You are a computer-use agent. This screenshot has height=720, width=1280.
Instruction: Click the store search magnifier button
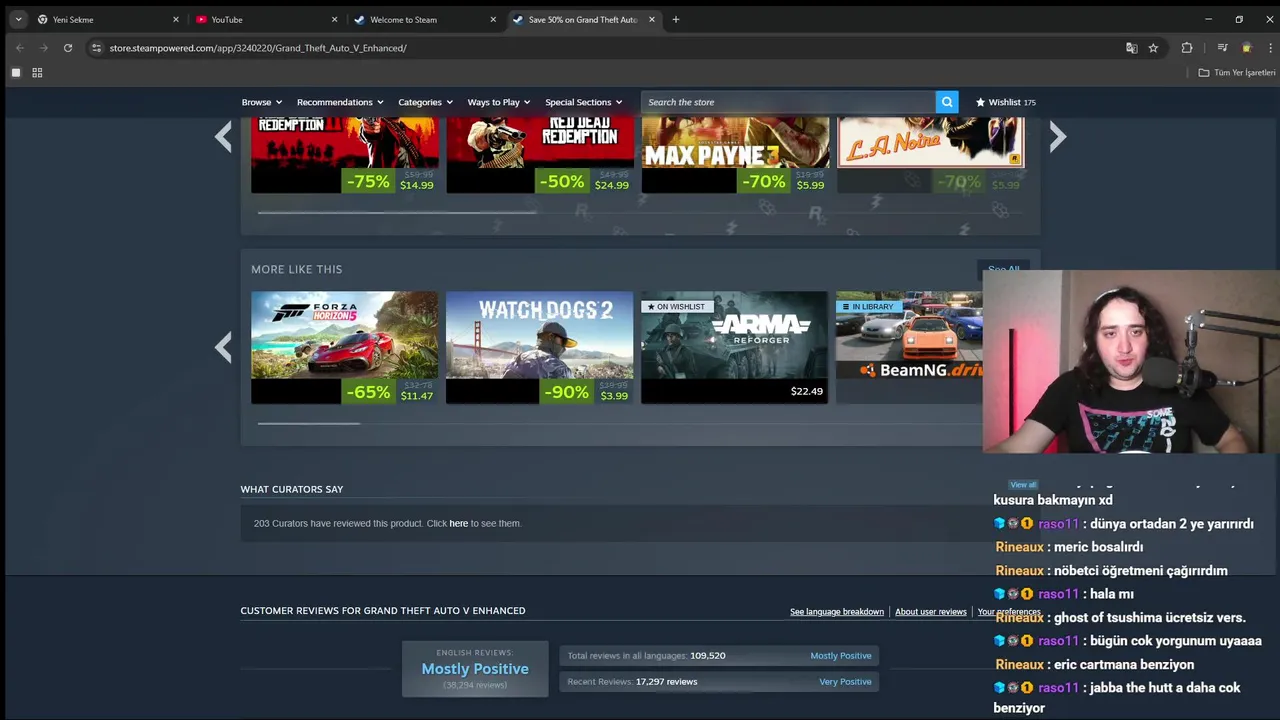pyautogui.click(x=946, y=102)
